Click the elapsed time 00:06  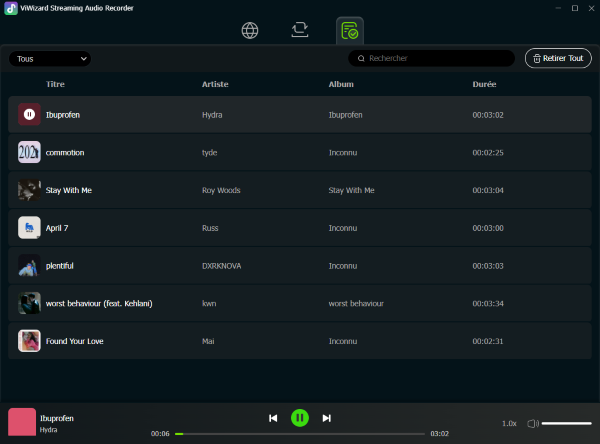(160, 434)
